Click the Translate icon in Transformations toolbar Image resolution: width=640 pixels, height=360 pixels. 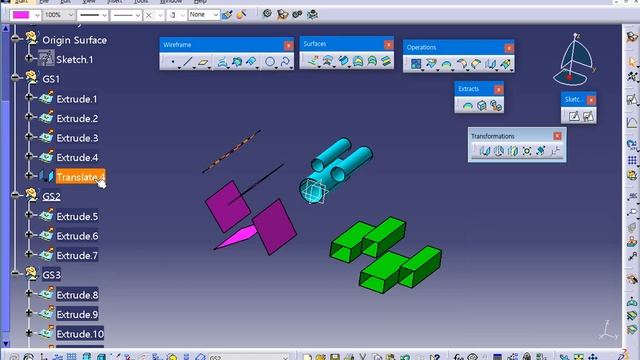click(x=484, y=151)
